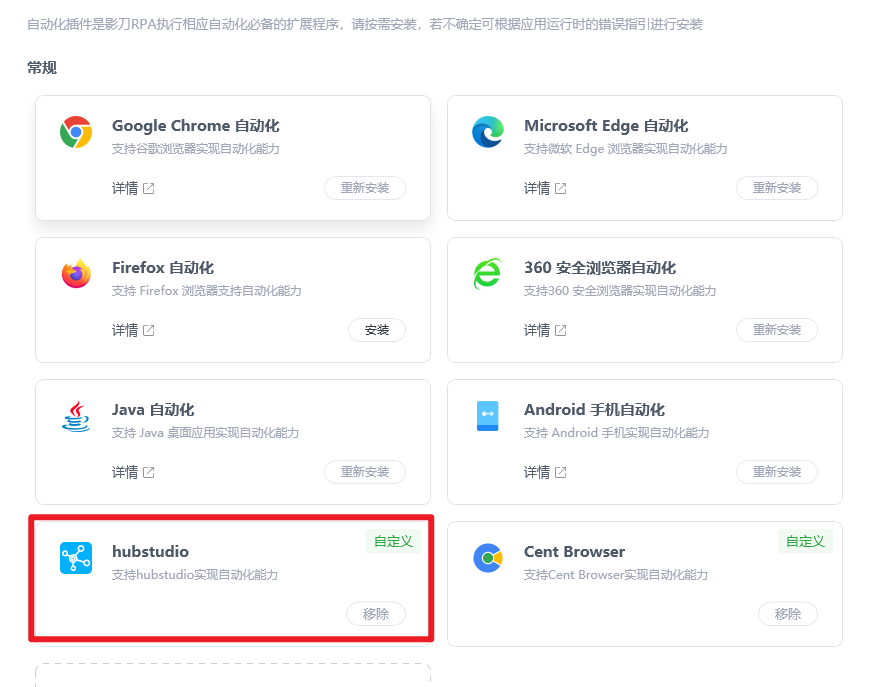This screenshot has height=687, width=893.
Task: Open Java 自动化 详情 link
Action: pyautogui.click(x=133, y=472)
